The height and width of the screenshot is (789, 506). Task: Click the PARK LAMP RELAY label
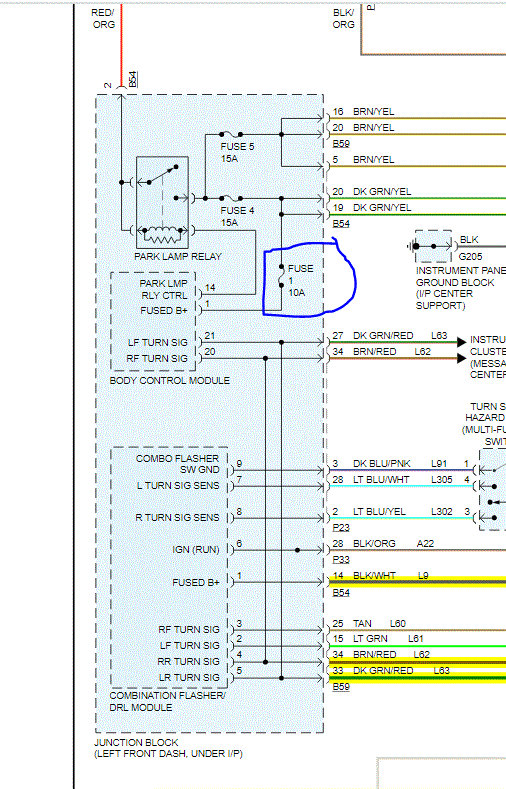178,256
